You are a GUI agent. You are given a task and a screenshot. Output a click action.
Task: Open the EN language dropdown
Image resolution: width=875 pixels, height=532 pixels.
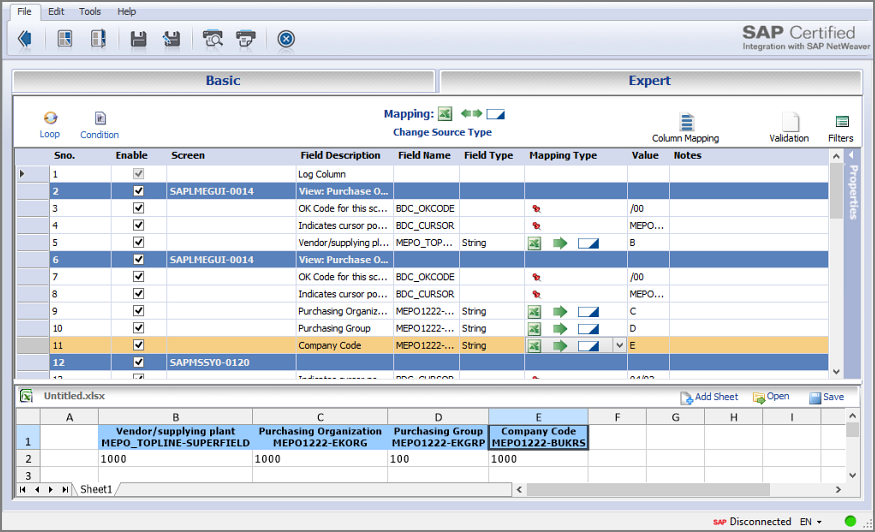(811, 521)
